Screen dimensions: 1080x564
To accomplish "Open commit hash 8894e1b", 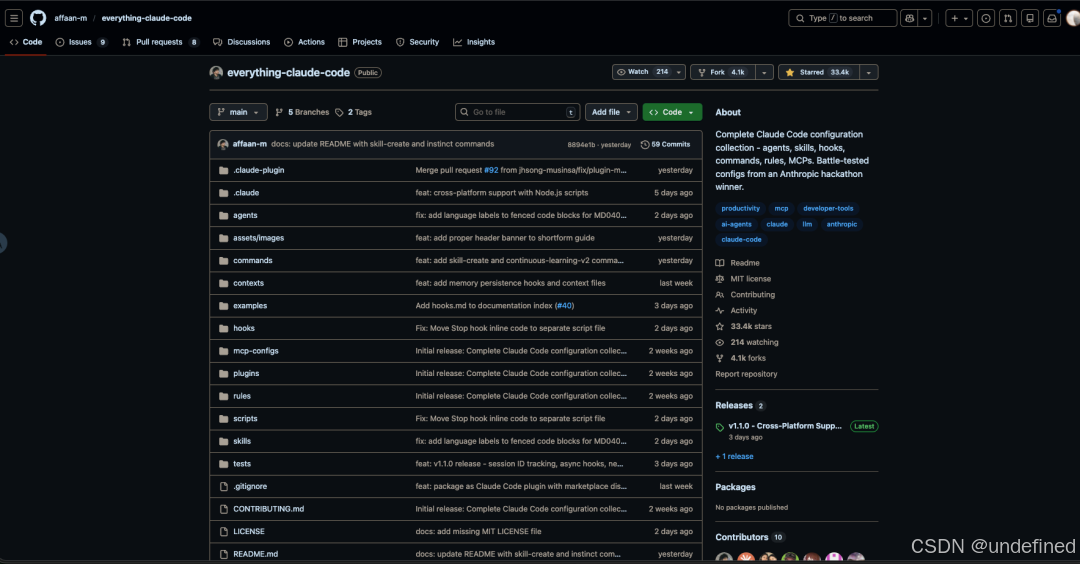I will (x=581, y=145).
